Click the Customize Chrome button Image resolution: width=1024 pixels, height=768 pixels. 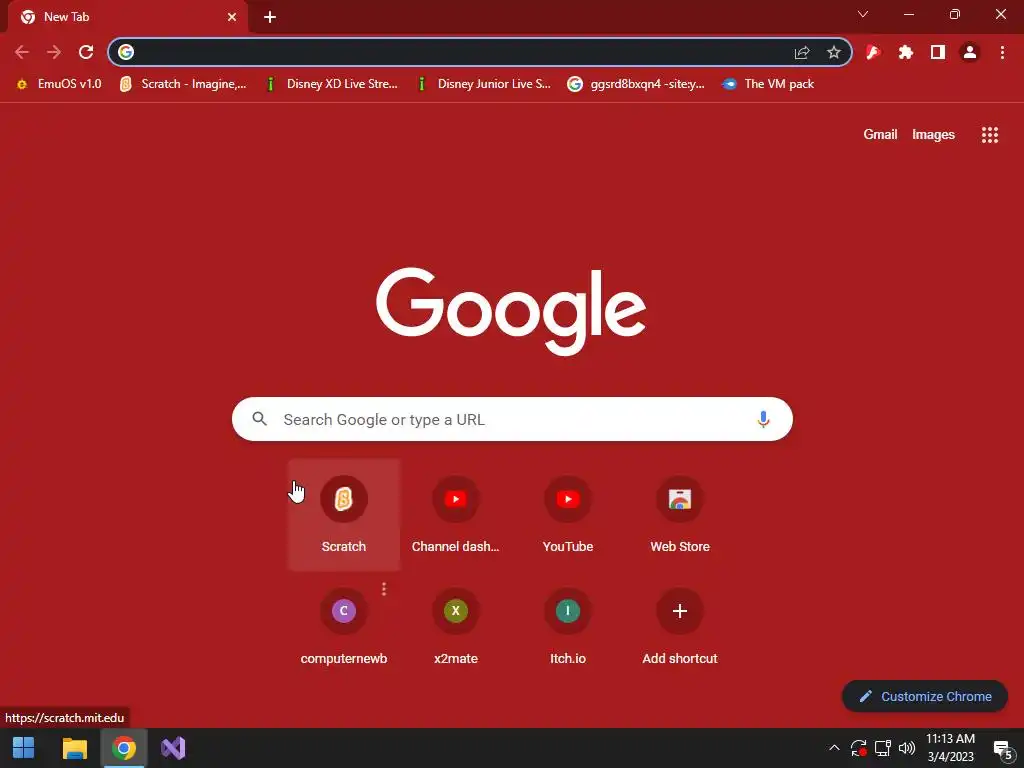[925, 696]
